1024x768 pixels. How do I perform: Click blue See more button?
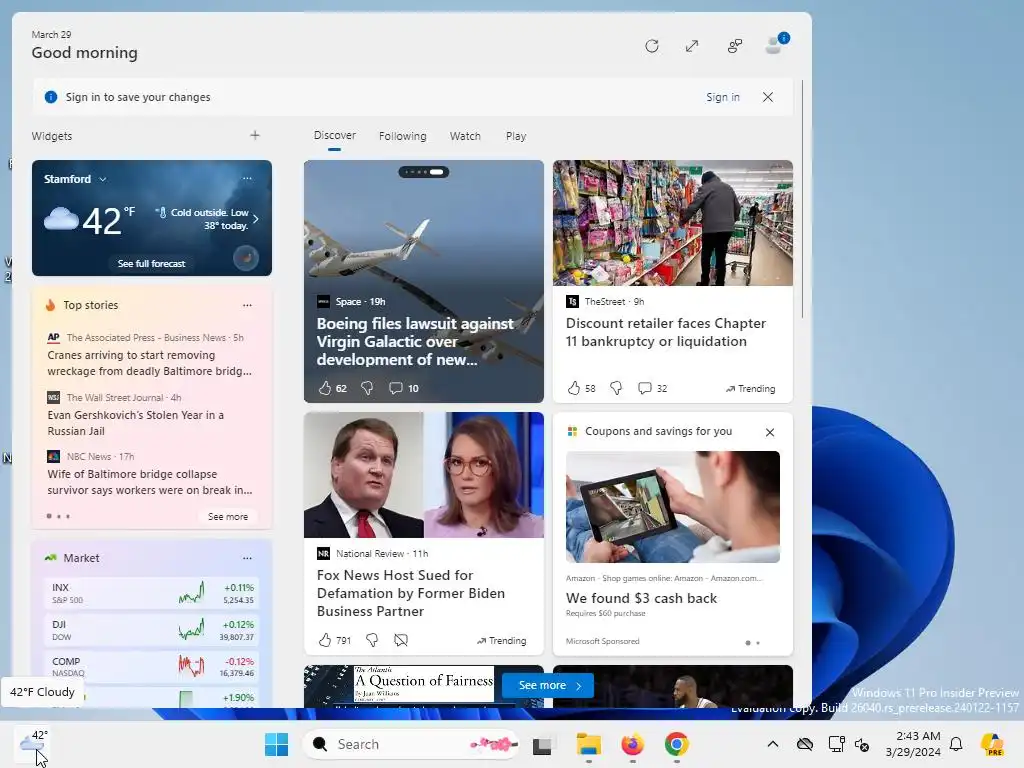point(548,685)
